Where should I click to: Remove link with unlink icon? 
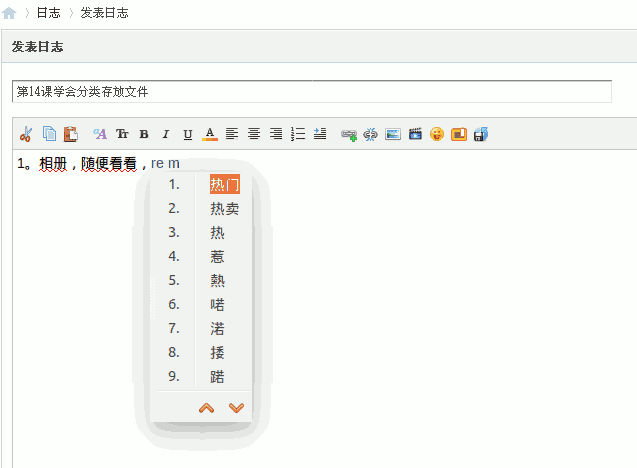coord(370,134)
